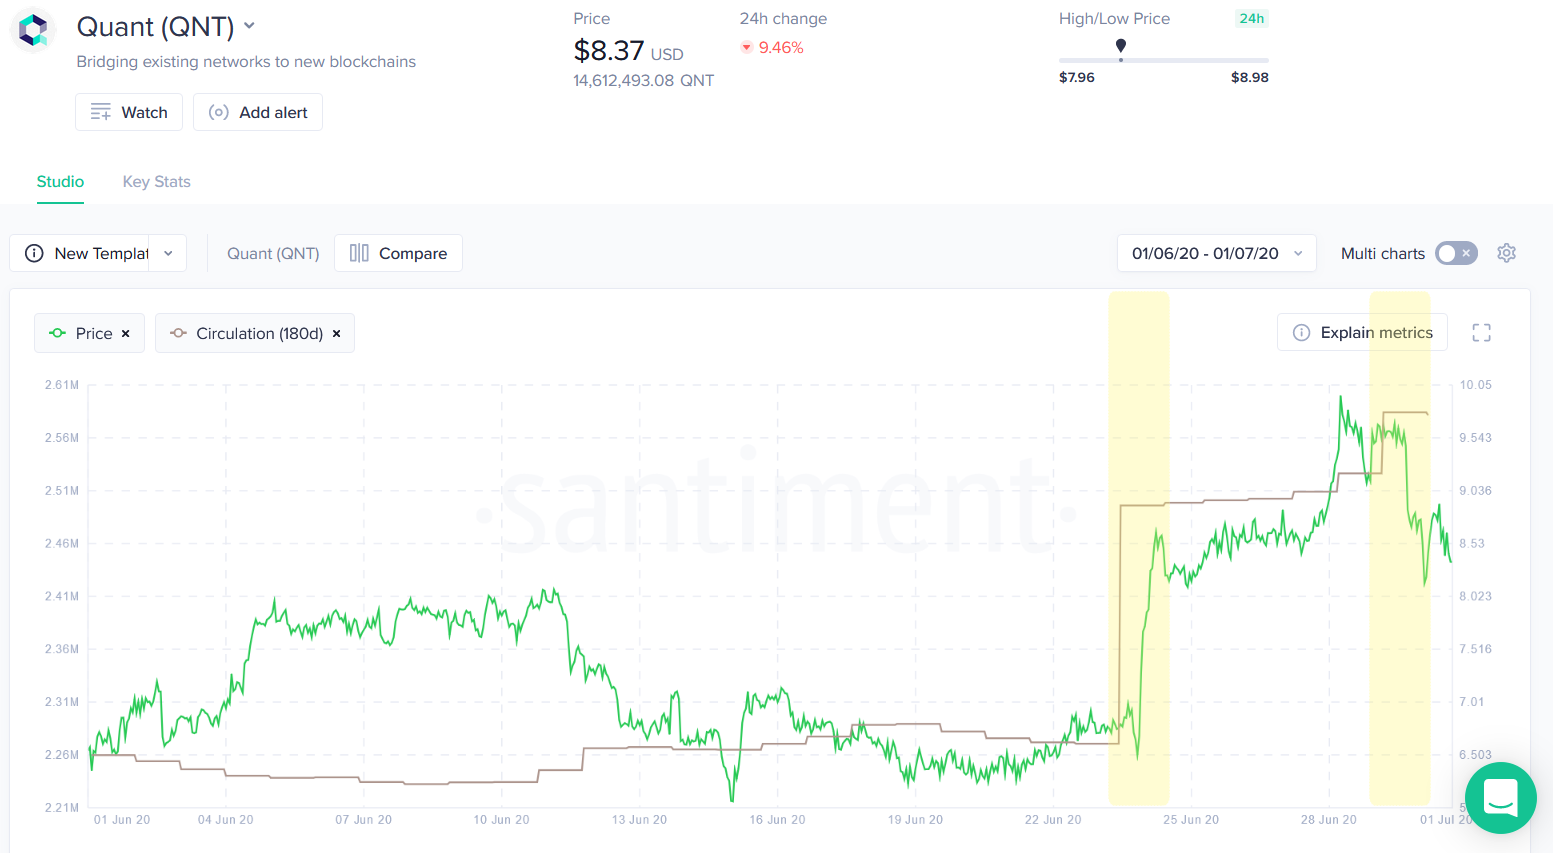Click the 9.46% 24h change value

pyautogui.click(x=781, y=47)
